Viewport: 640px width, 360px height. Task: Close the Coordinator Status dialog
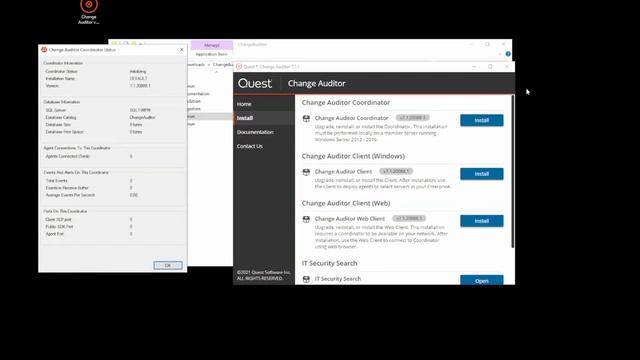[x=182, y=49]
